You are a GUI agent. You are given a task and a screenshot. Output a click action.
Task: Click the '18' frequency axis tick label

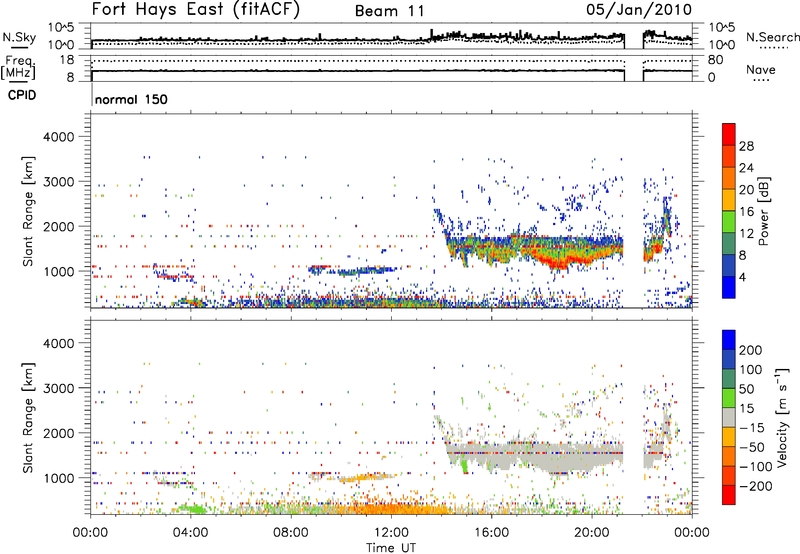pyautogui.click(x=67, y=59)
